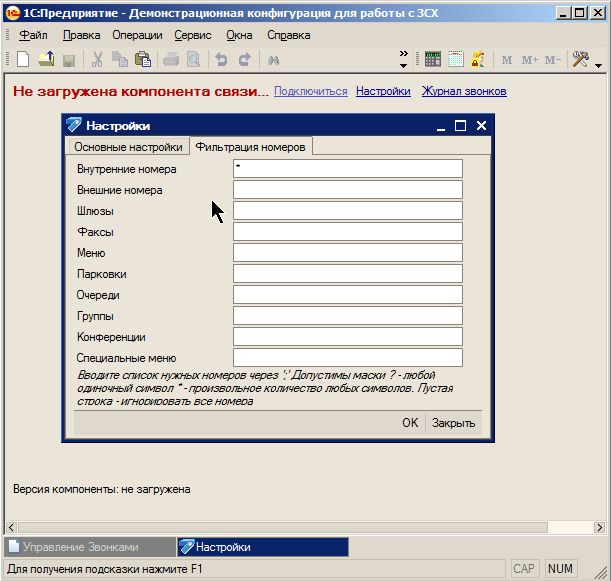Click the tools wrench-and-hammer icon
This screenshot has height=581, width=611.
[579, 60]
